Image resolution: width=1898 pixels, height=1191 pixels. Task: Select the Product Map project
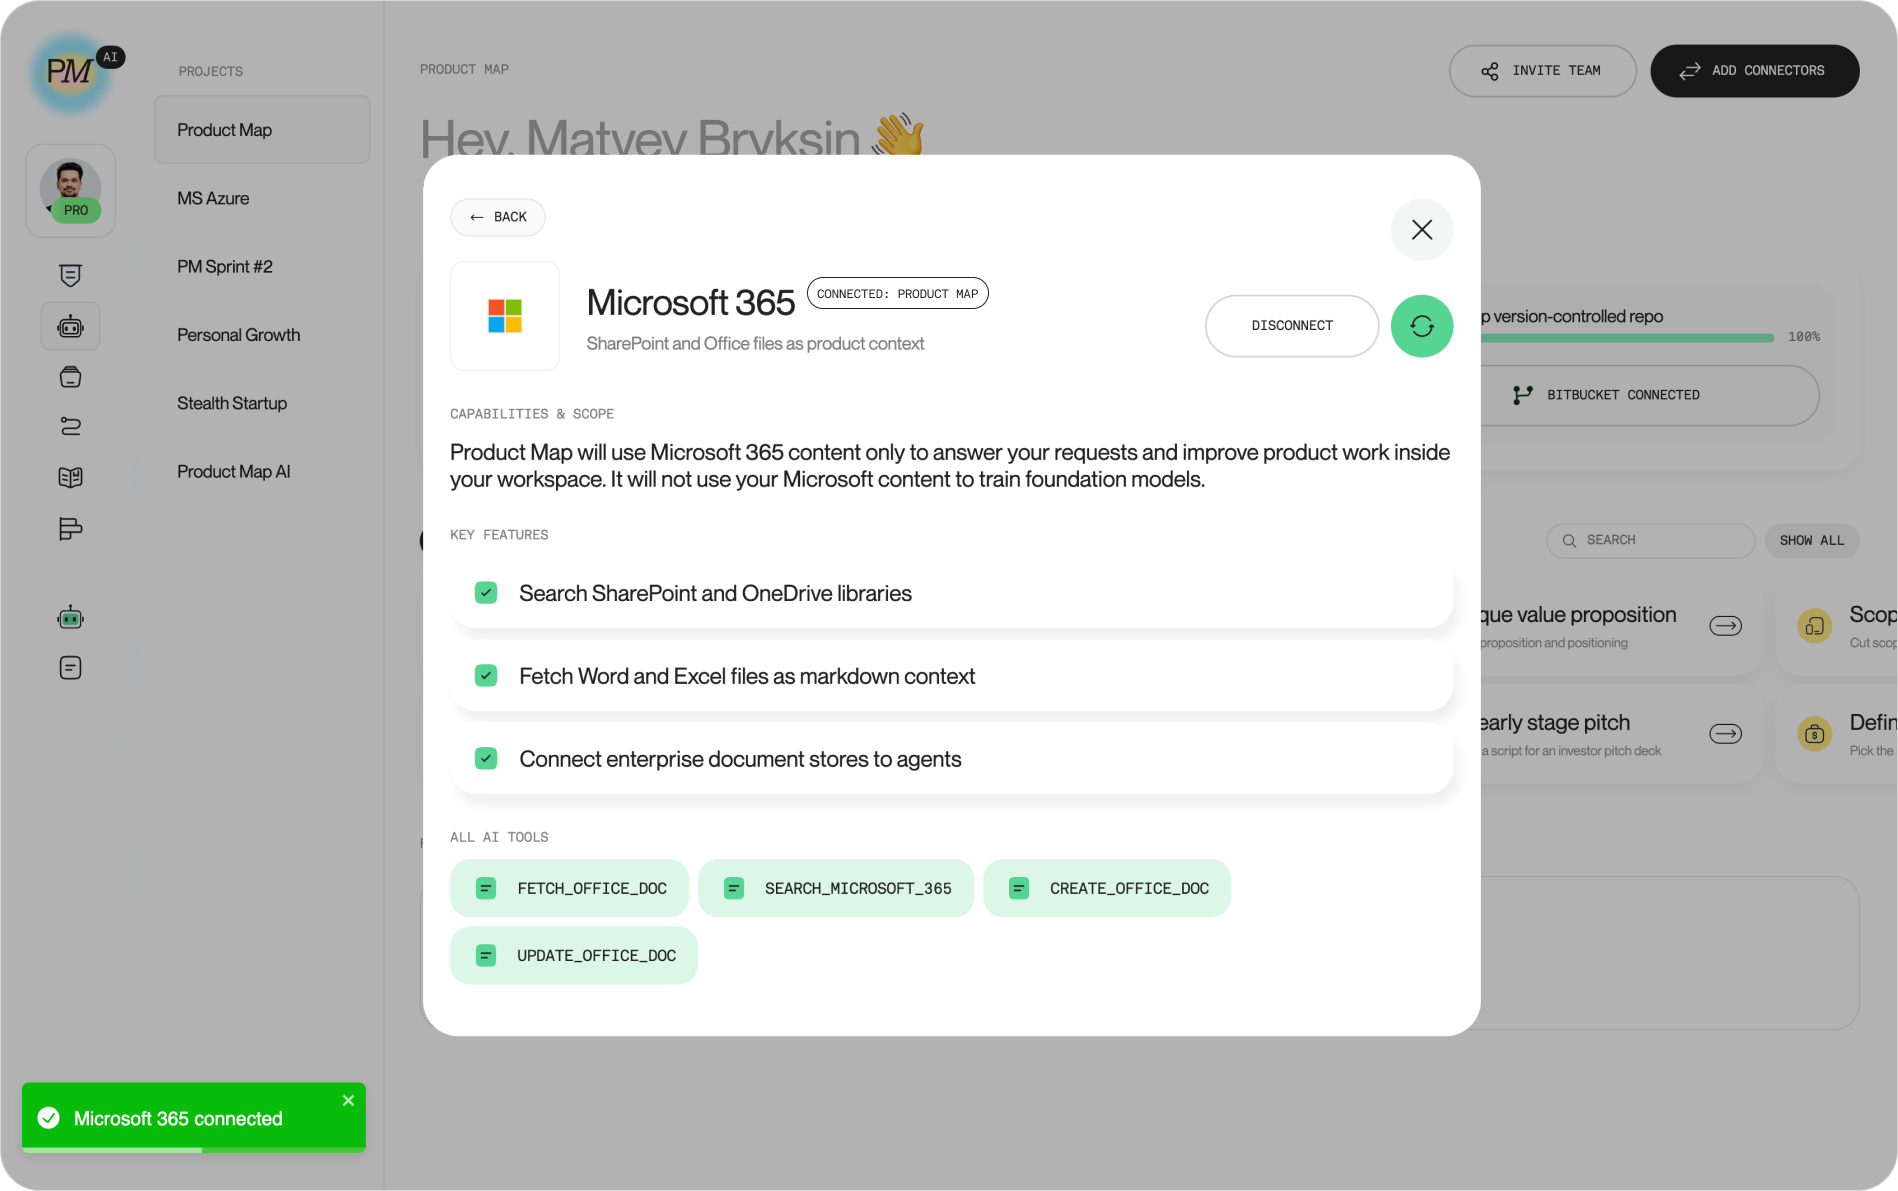click(262, 130)
